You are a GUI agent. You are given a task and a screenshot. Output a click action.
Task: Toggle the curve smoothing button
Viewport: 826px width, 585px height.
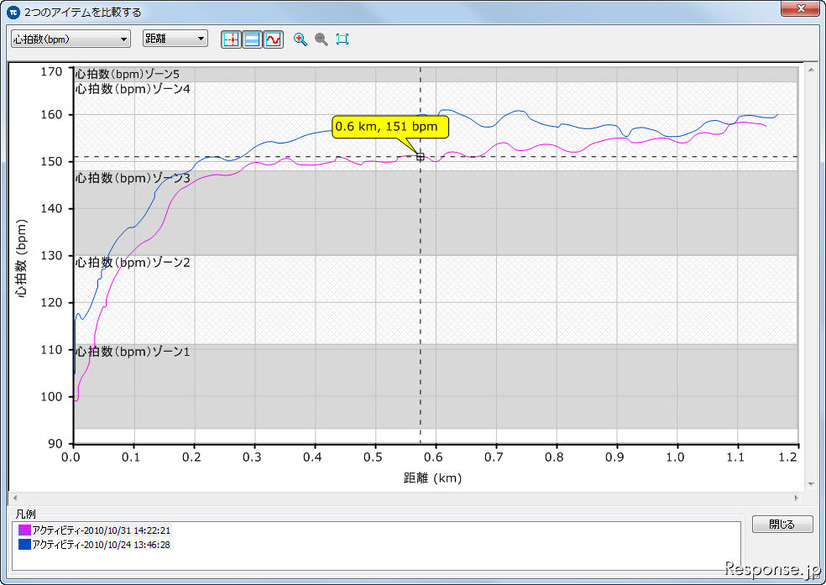coord(273,39)
